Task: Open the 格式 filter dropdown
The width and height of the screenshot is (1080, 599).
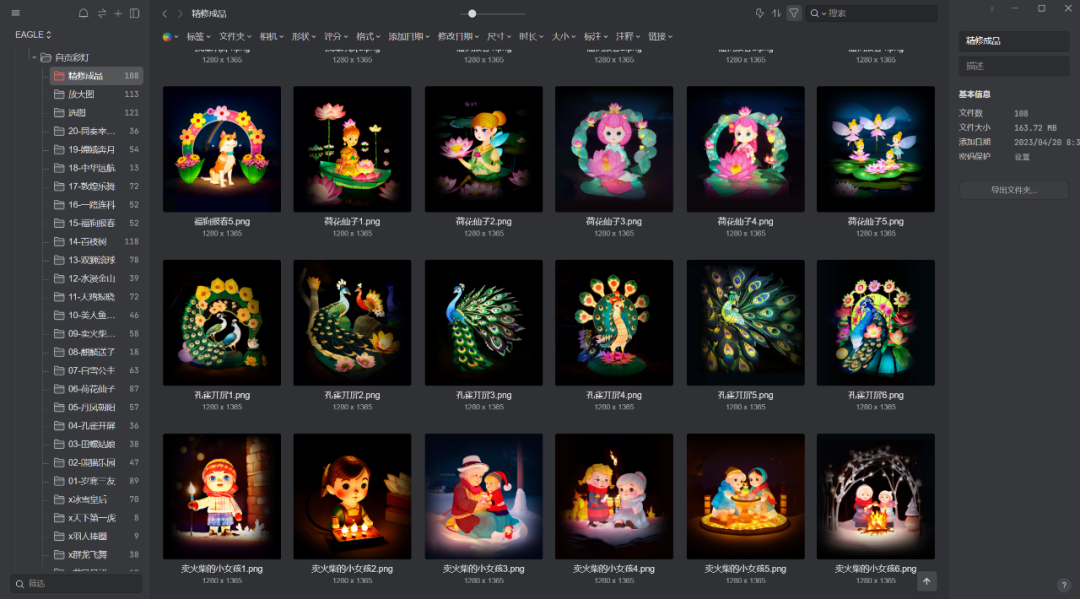Action: pyautogui.click(x=368, y=36)
